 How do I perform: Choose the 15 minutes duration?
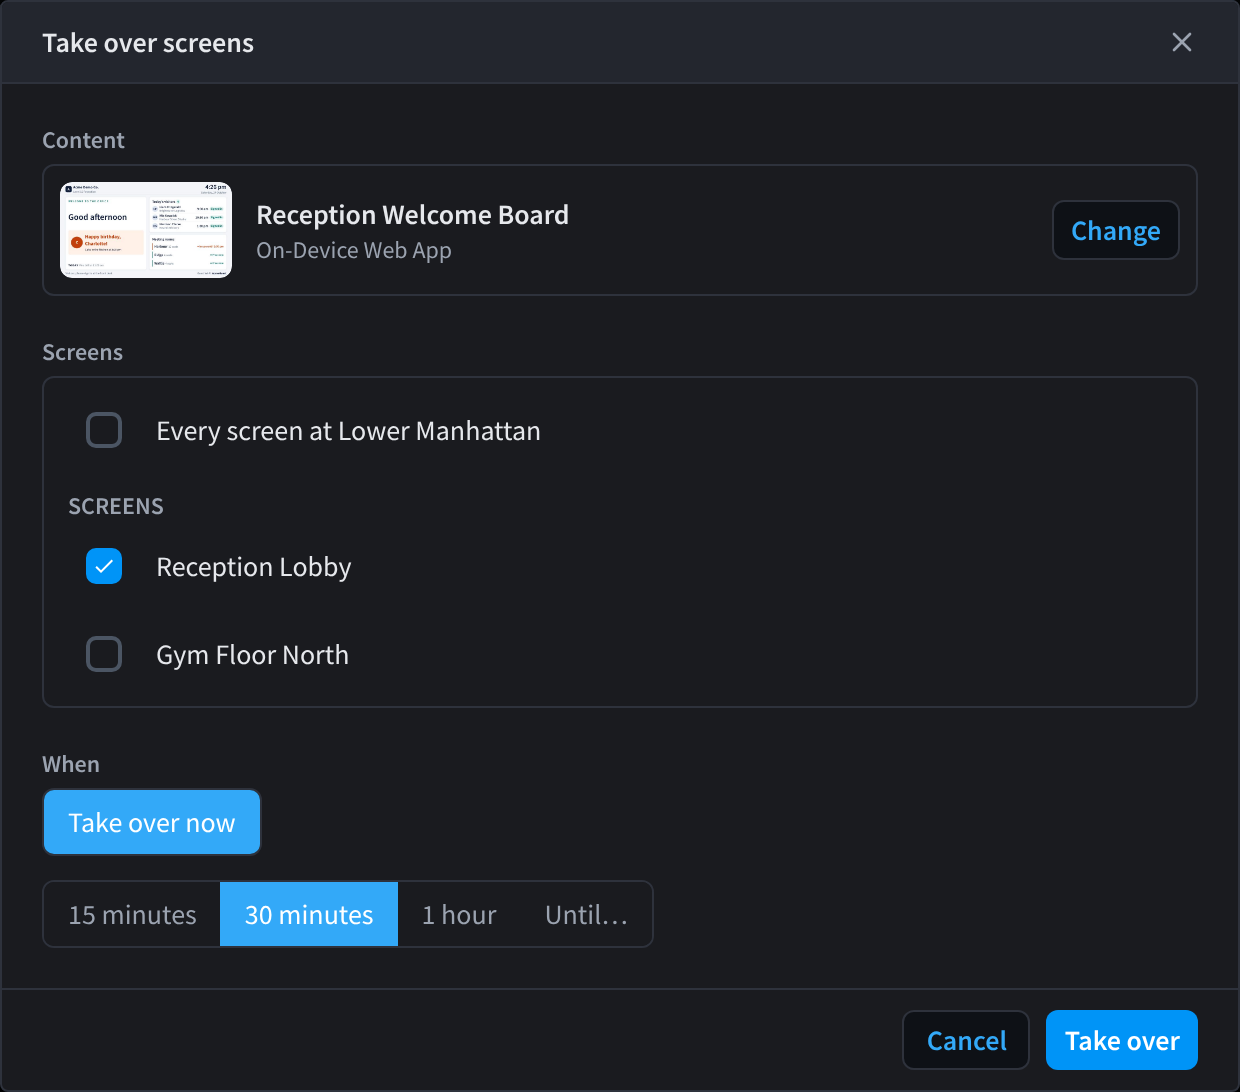point(132,914)
